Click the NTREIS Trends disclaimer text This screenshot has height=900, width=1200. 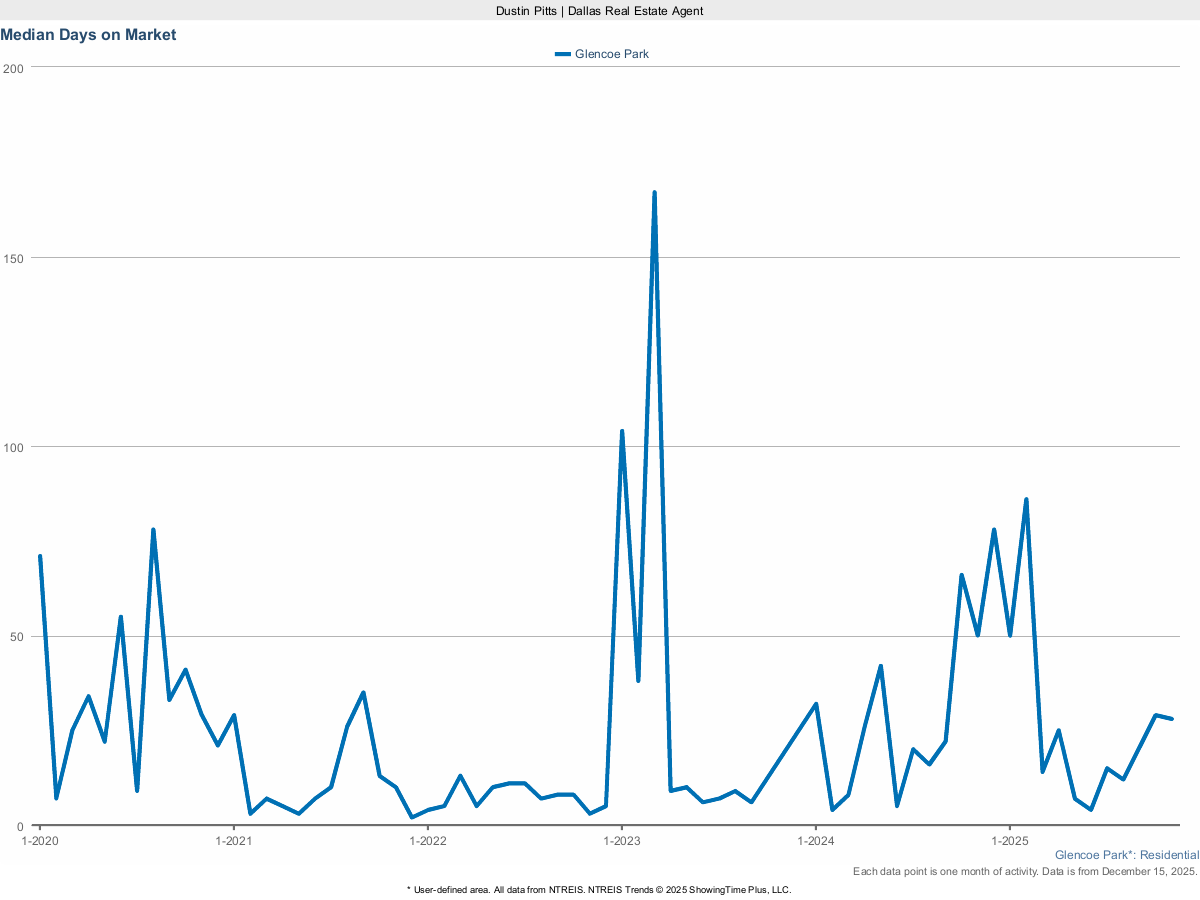point(599,888)
